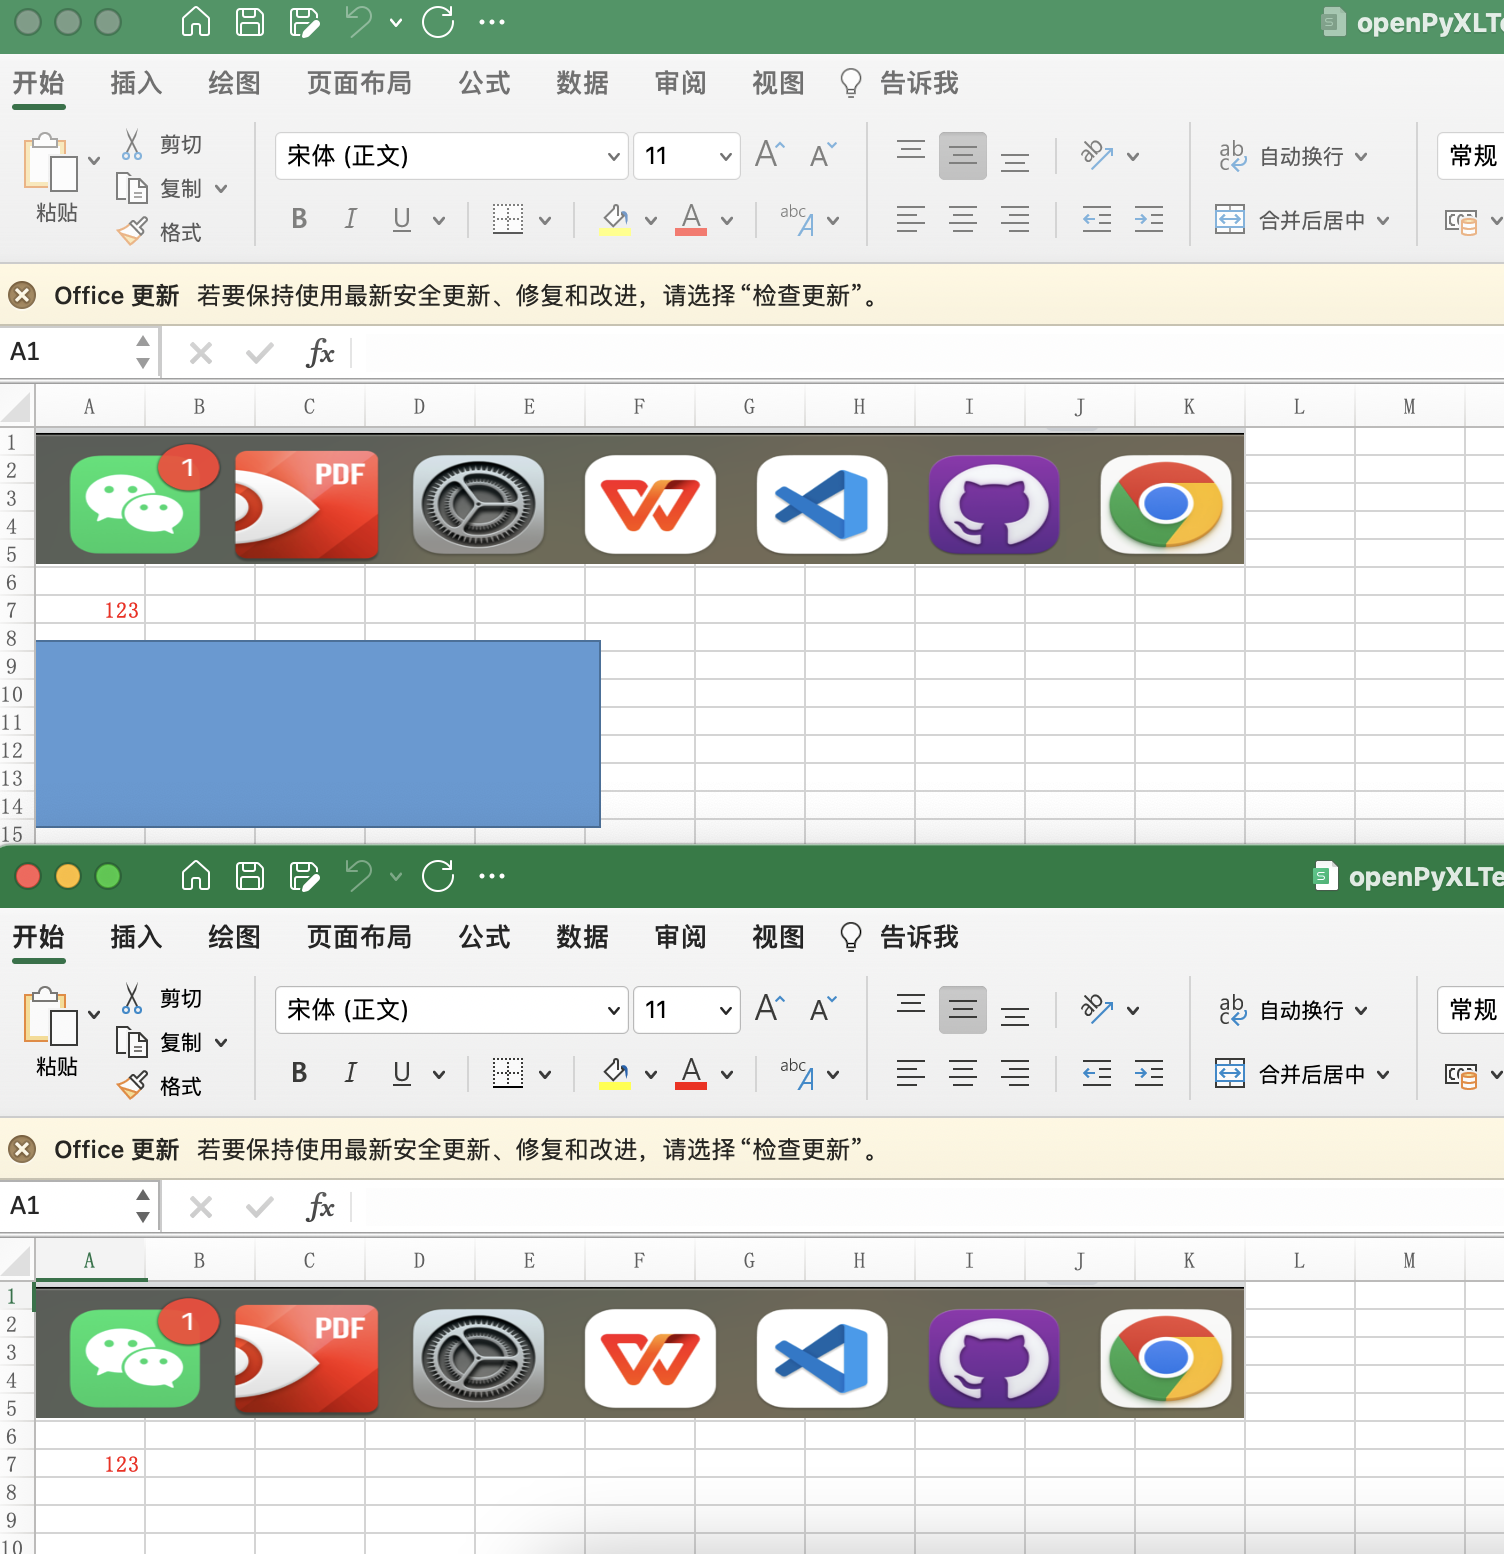Expand the font size 11 dropdown in the upper window
This screenshot has width=1504, height=1554.
[x=725, y=156]
